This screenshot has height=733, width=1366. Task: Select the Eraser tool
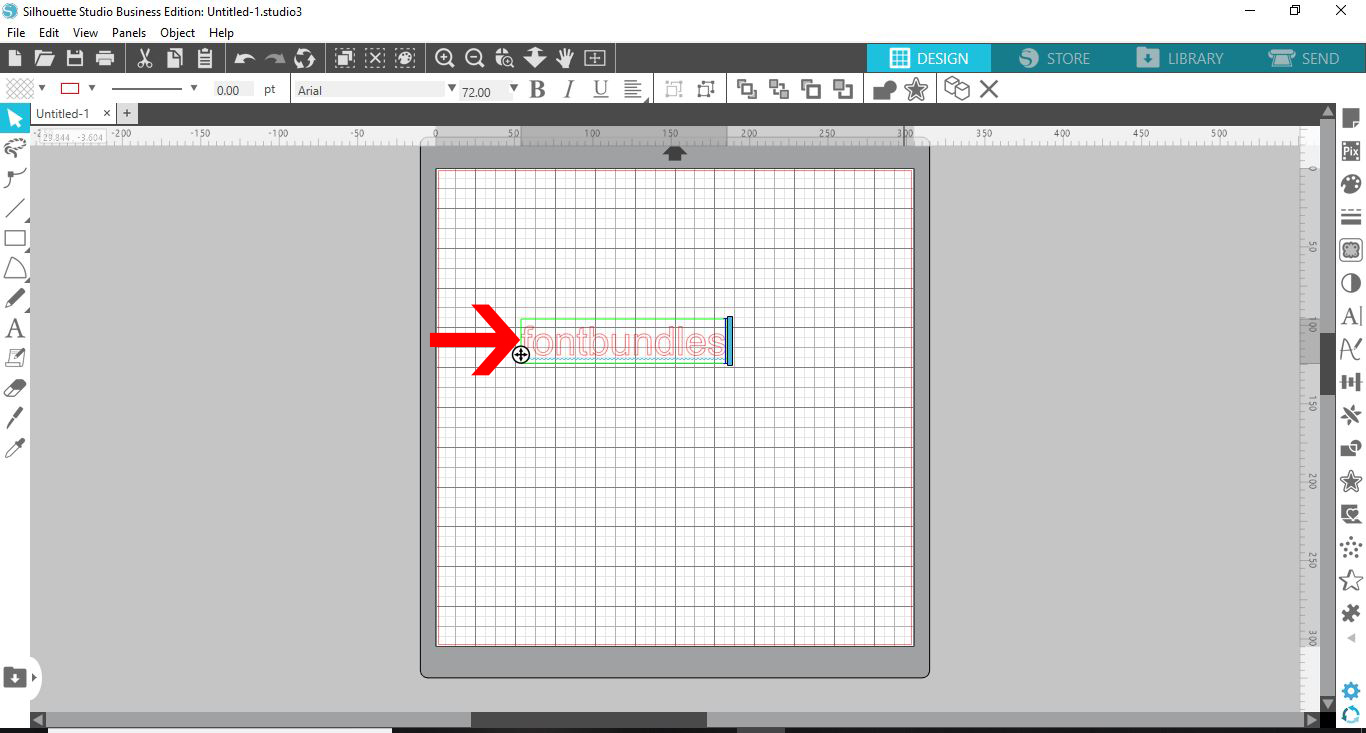point(15,388)
